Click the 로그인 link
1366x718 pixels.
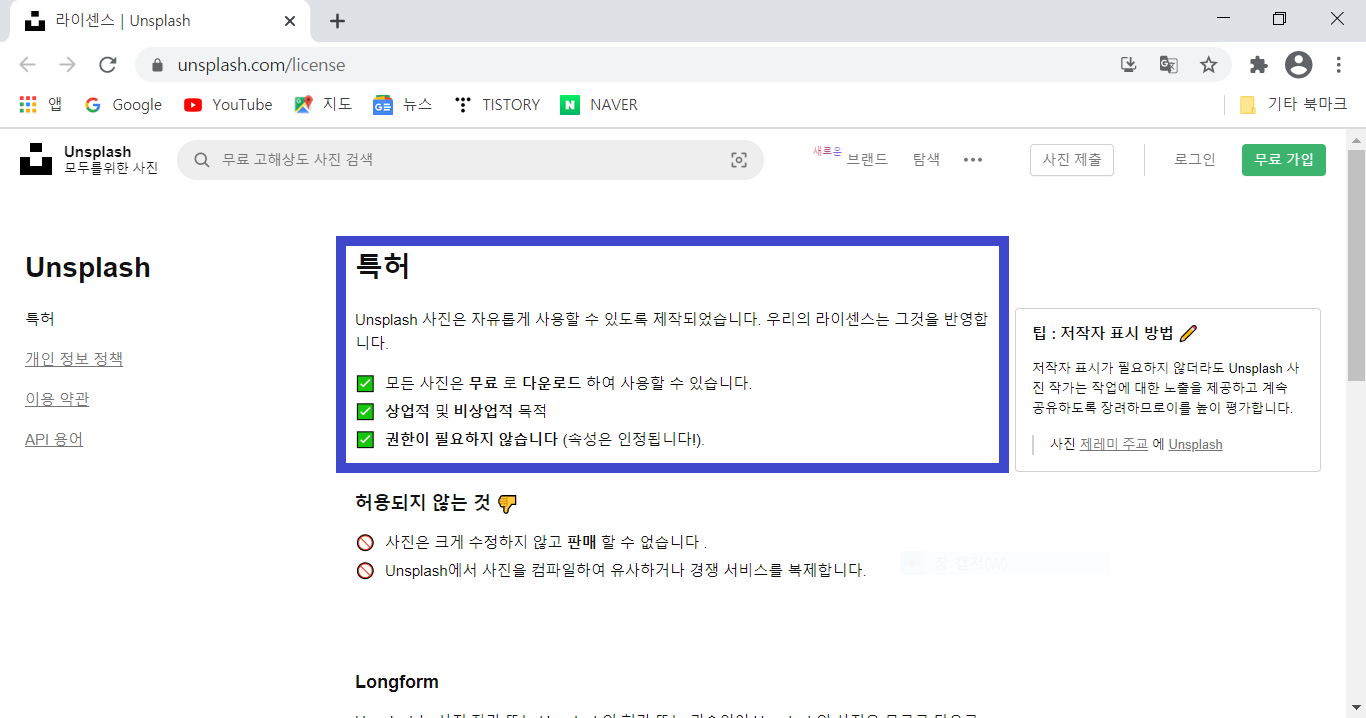coord(1195,159)
